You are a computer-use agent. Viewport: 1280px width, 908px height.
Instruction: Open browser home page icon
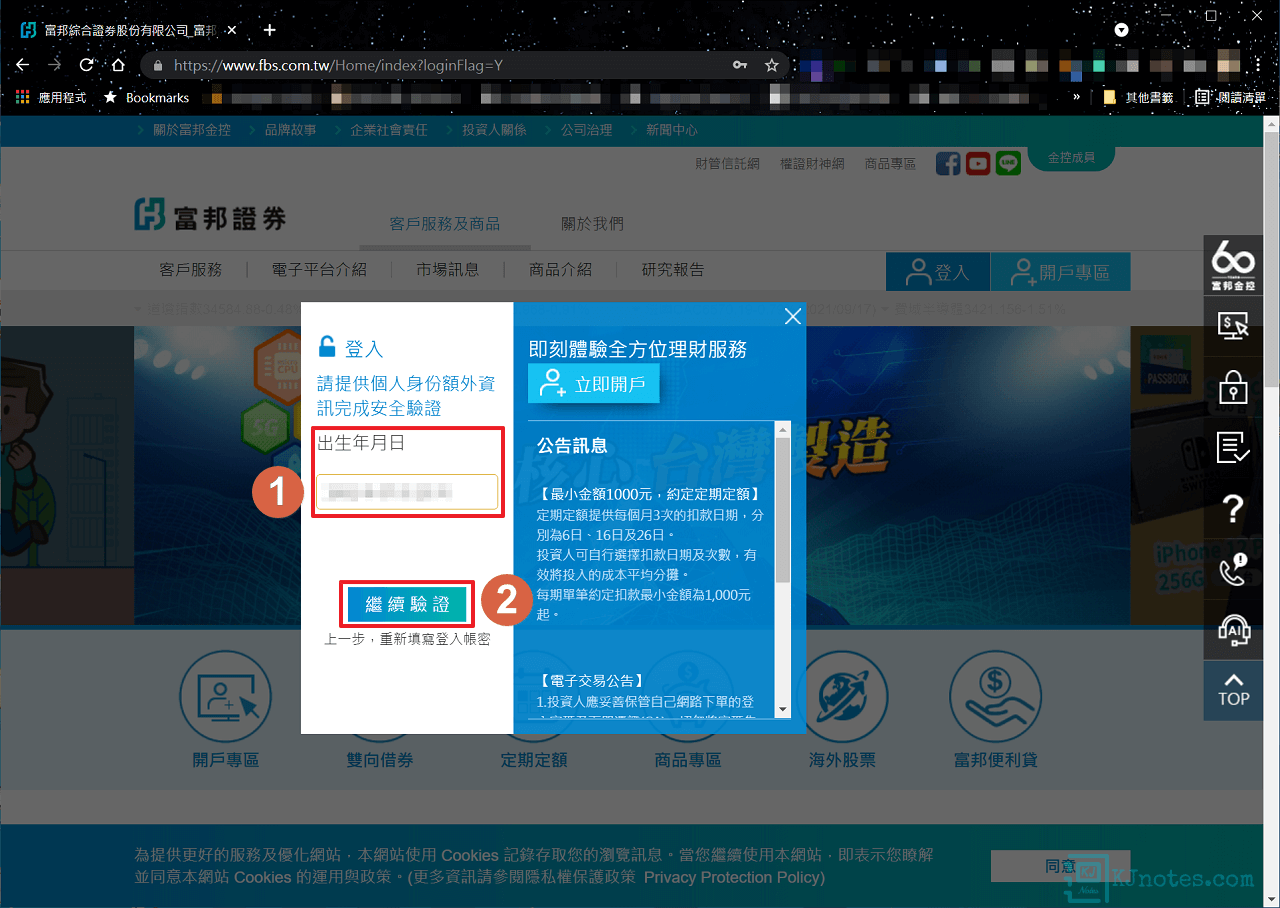(x=118, y=65)
